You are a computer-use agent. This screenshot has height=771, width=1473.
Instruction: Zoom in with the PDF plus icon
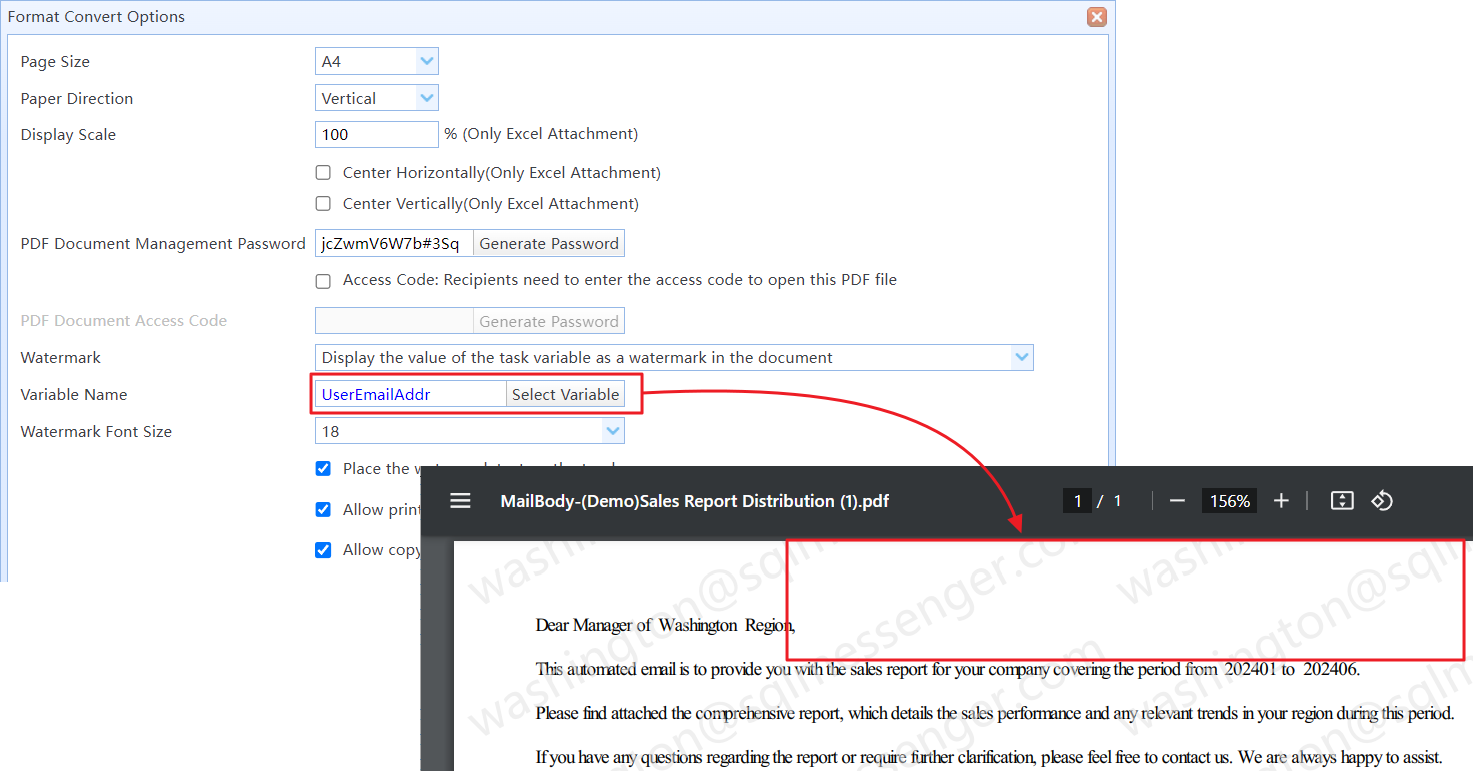pos(1281,501)
